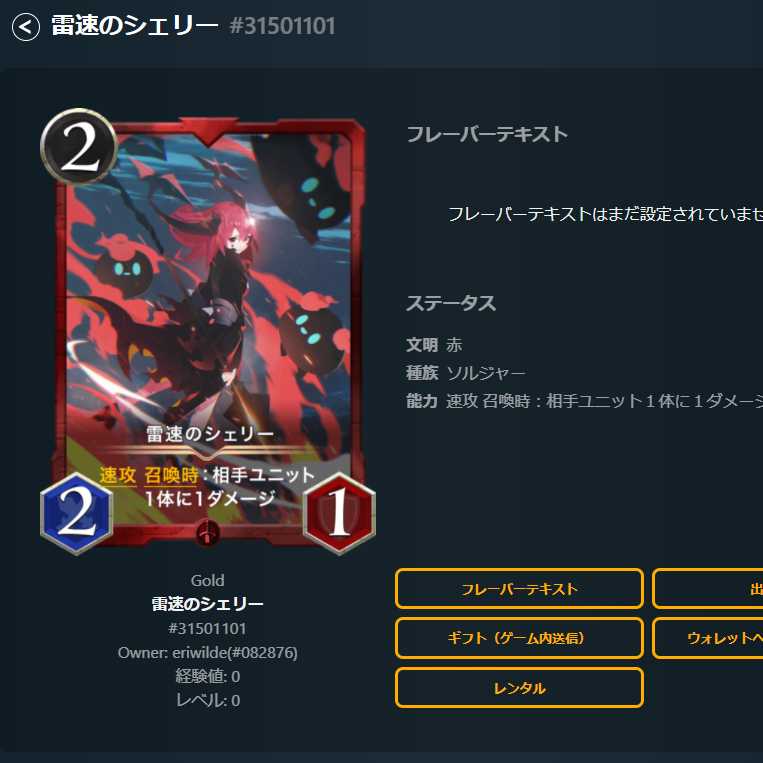Click the soldier emblem at the card's bottom edge
This screenshot has width=763, height=763.
[208, 532]
